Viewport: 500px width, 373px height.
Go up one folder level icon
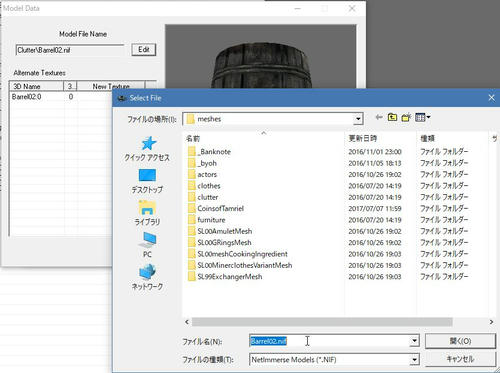point(392,117)
